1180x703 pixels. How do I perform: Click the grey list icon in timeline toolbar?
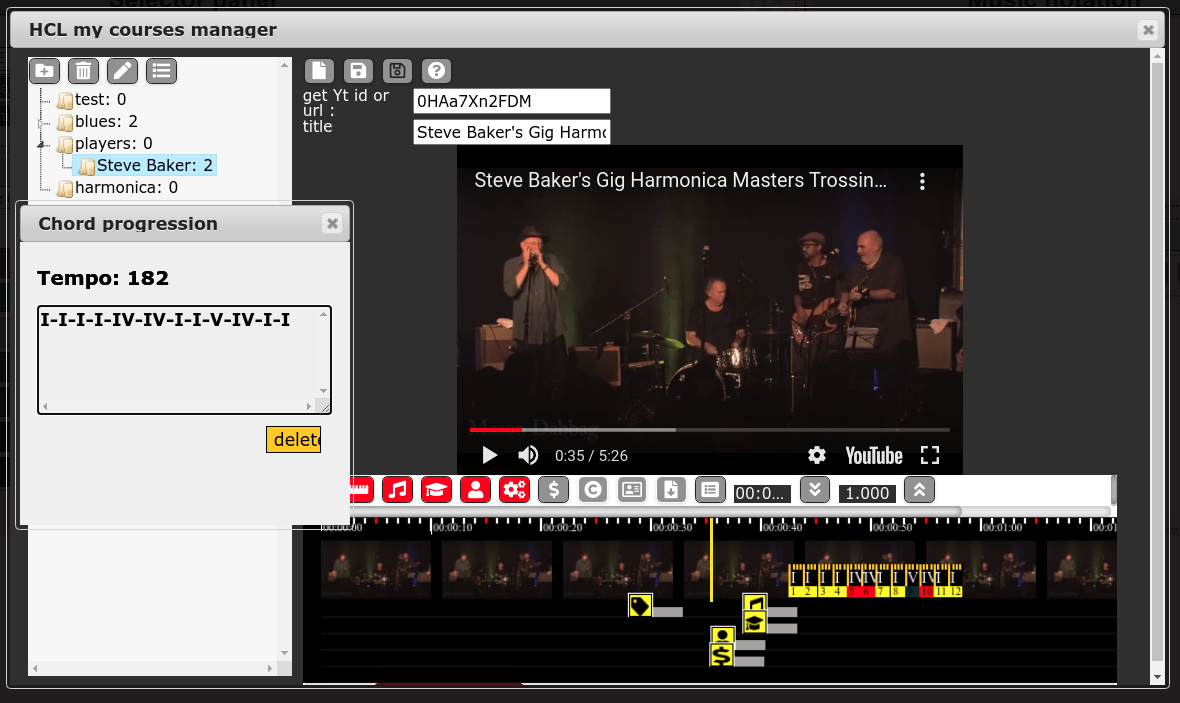(710, 490)
